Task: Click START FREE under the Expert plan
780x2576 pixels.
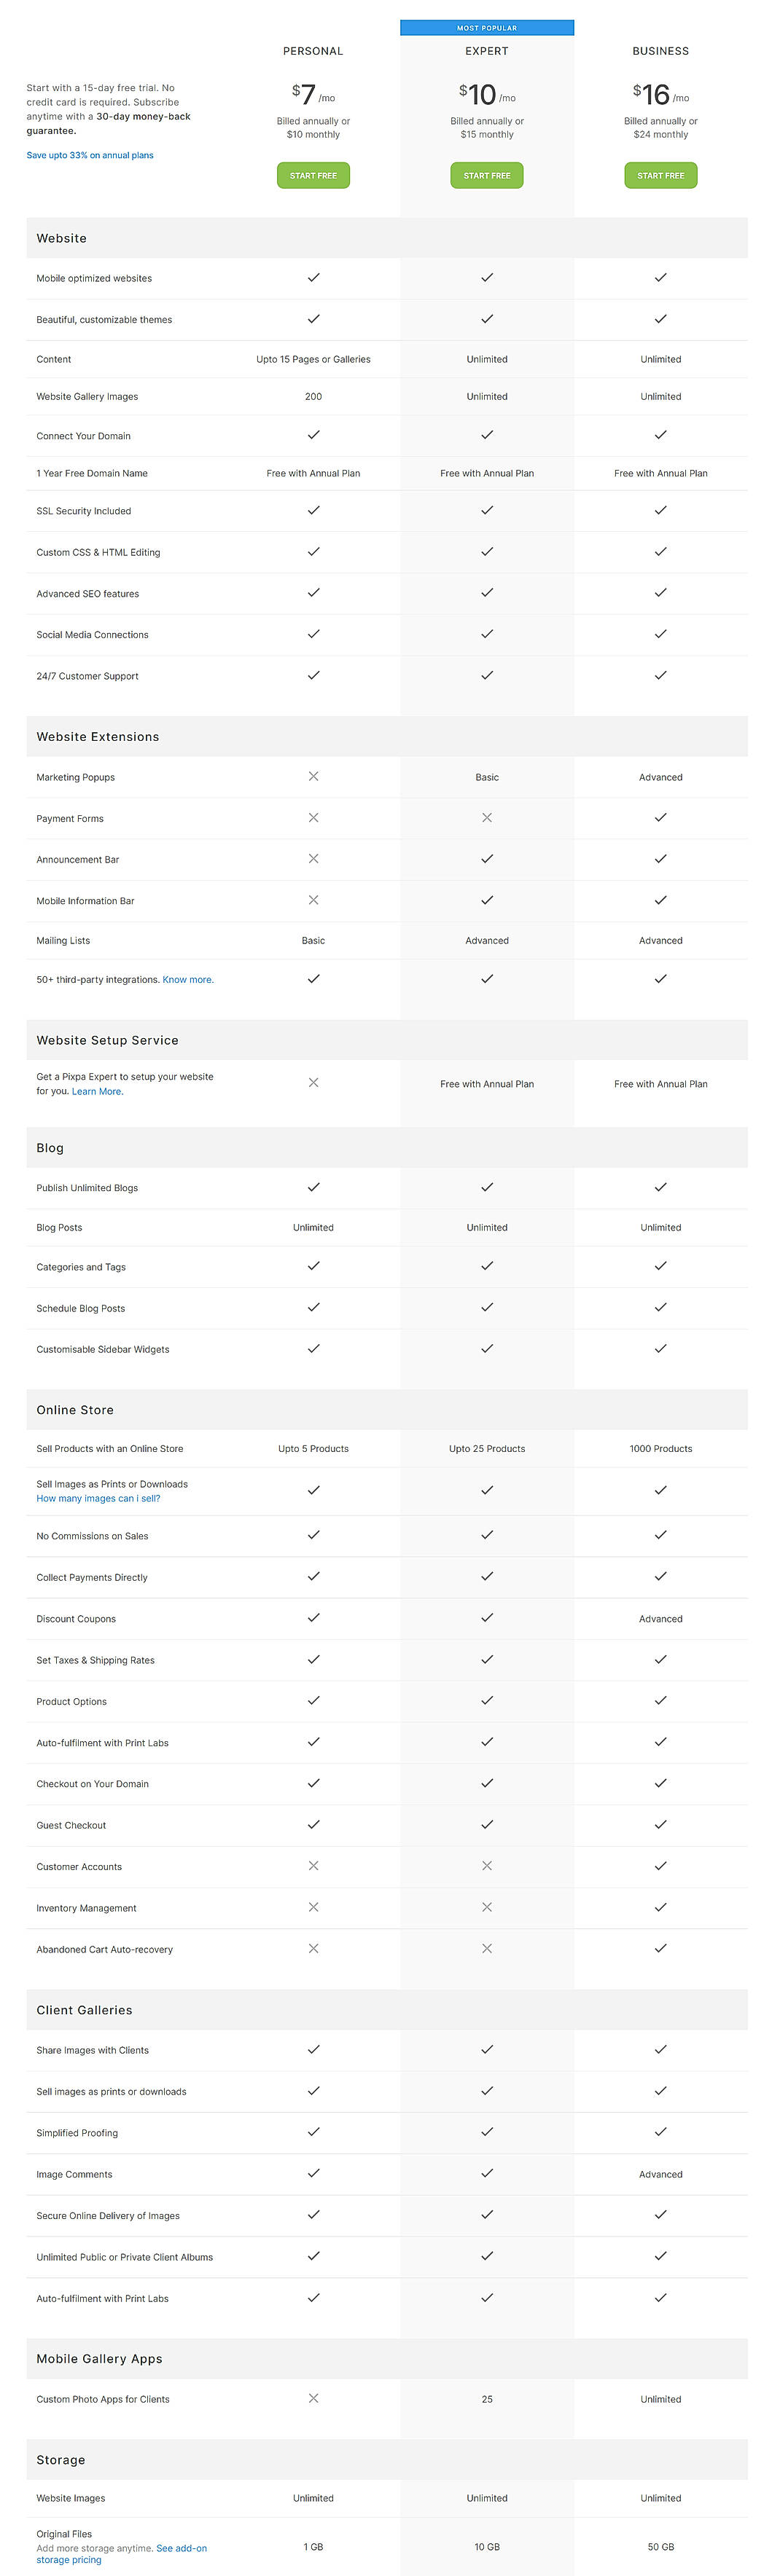Action: click(487, 175)
